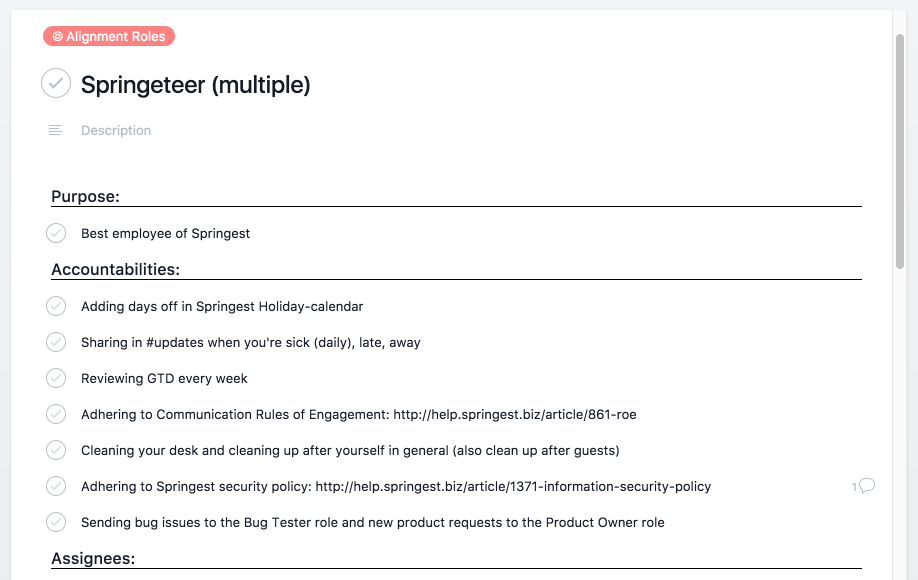Screen dimensions: 918x580
Task: Select the Accountabilities: section heading
Action: coord(115,269)
